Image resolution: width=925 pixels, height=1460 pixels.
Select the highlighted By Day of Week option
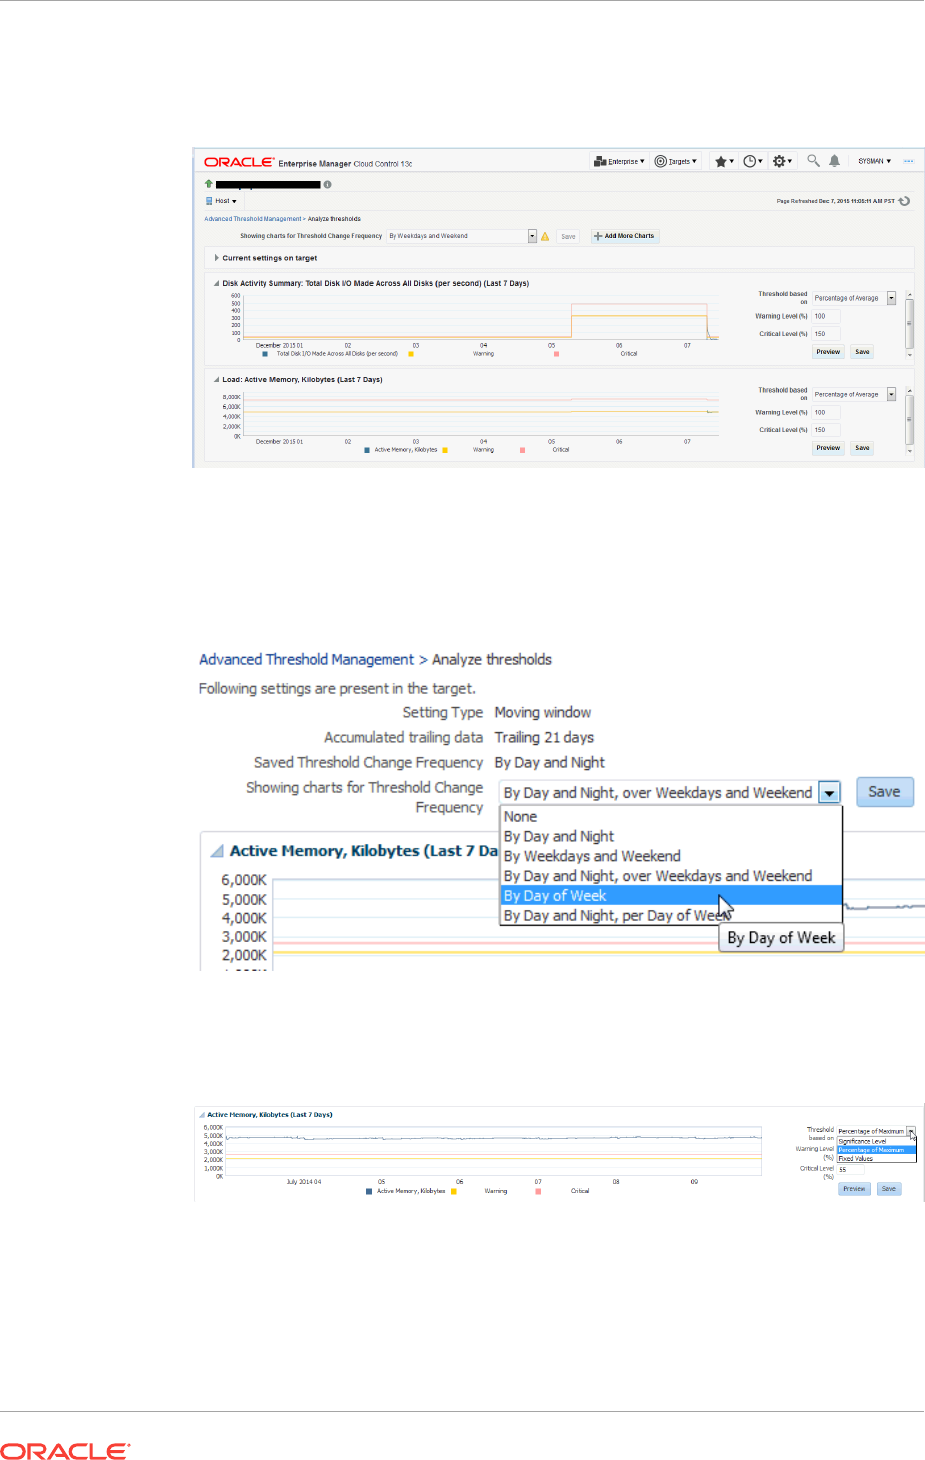pyautogui.click(x=671, y=896)
